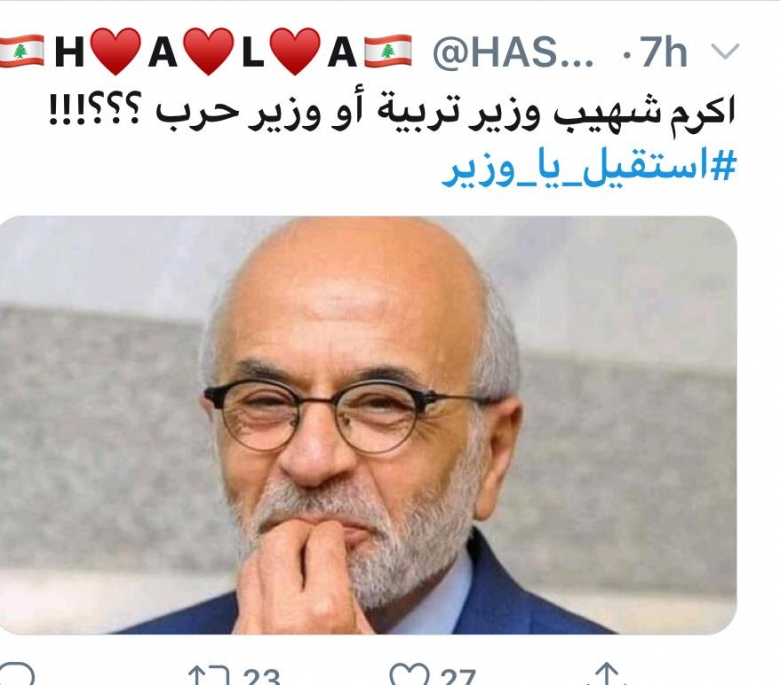This screenshot has width=780, height=685.
Task: Open the blue Arabic hashtag #استقيل_يا_وزير
Action: [588, 169]
